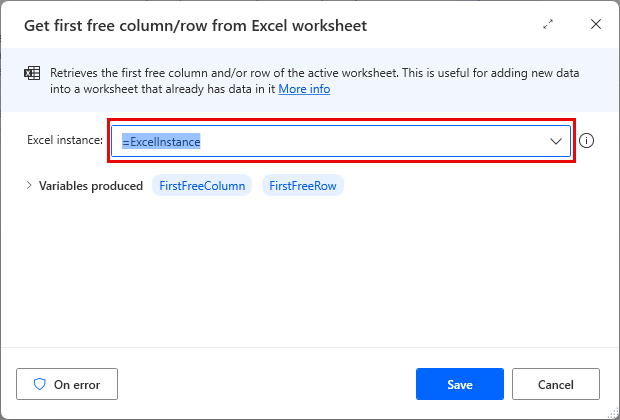Open the More info link

pyautogui.click(x=304, y=89)
